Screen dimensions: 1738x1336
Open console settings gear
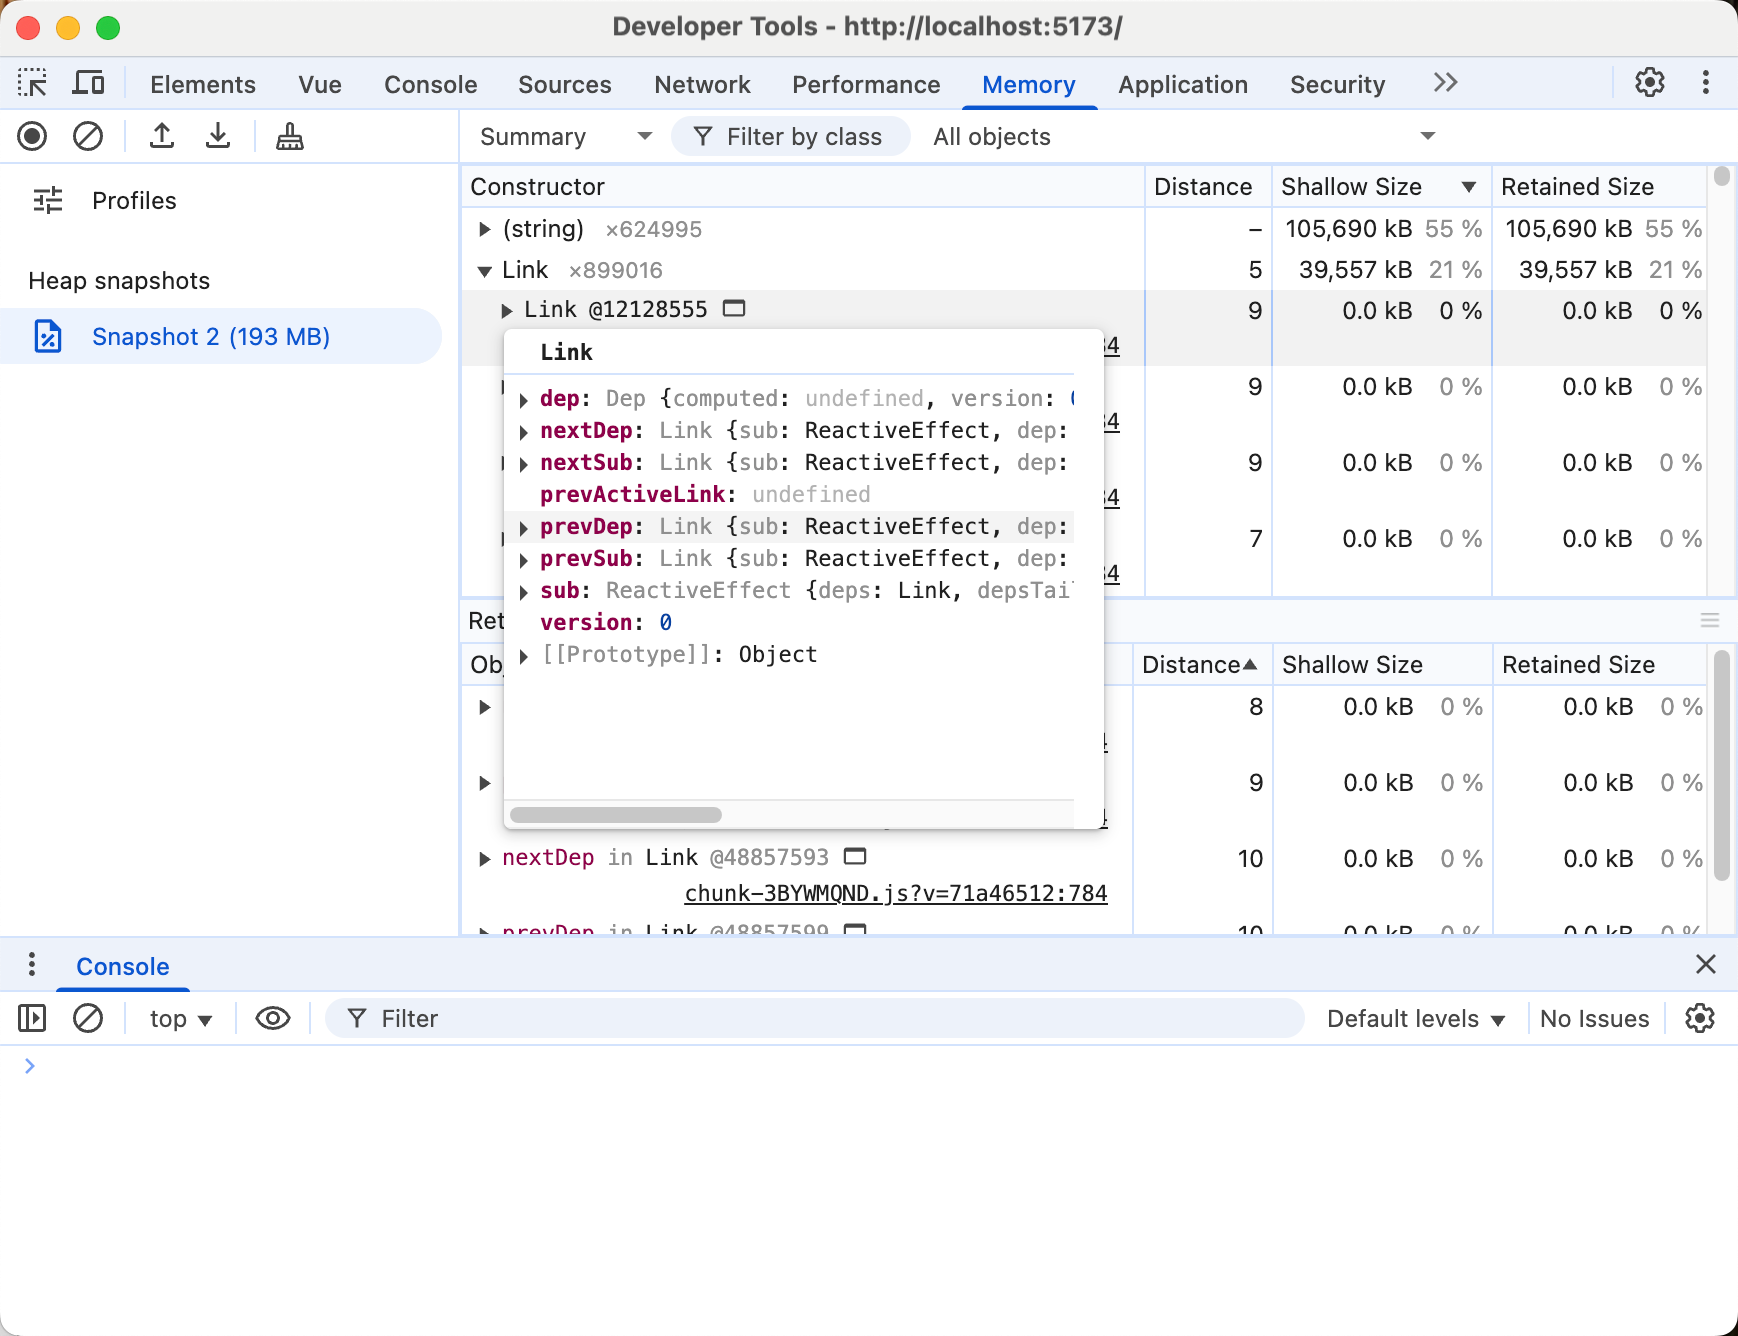click(1700, 1018)
